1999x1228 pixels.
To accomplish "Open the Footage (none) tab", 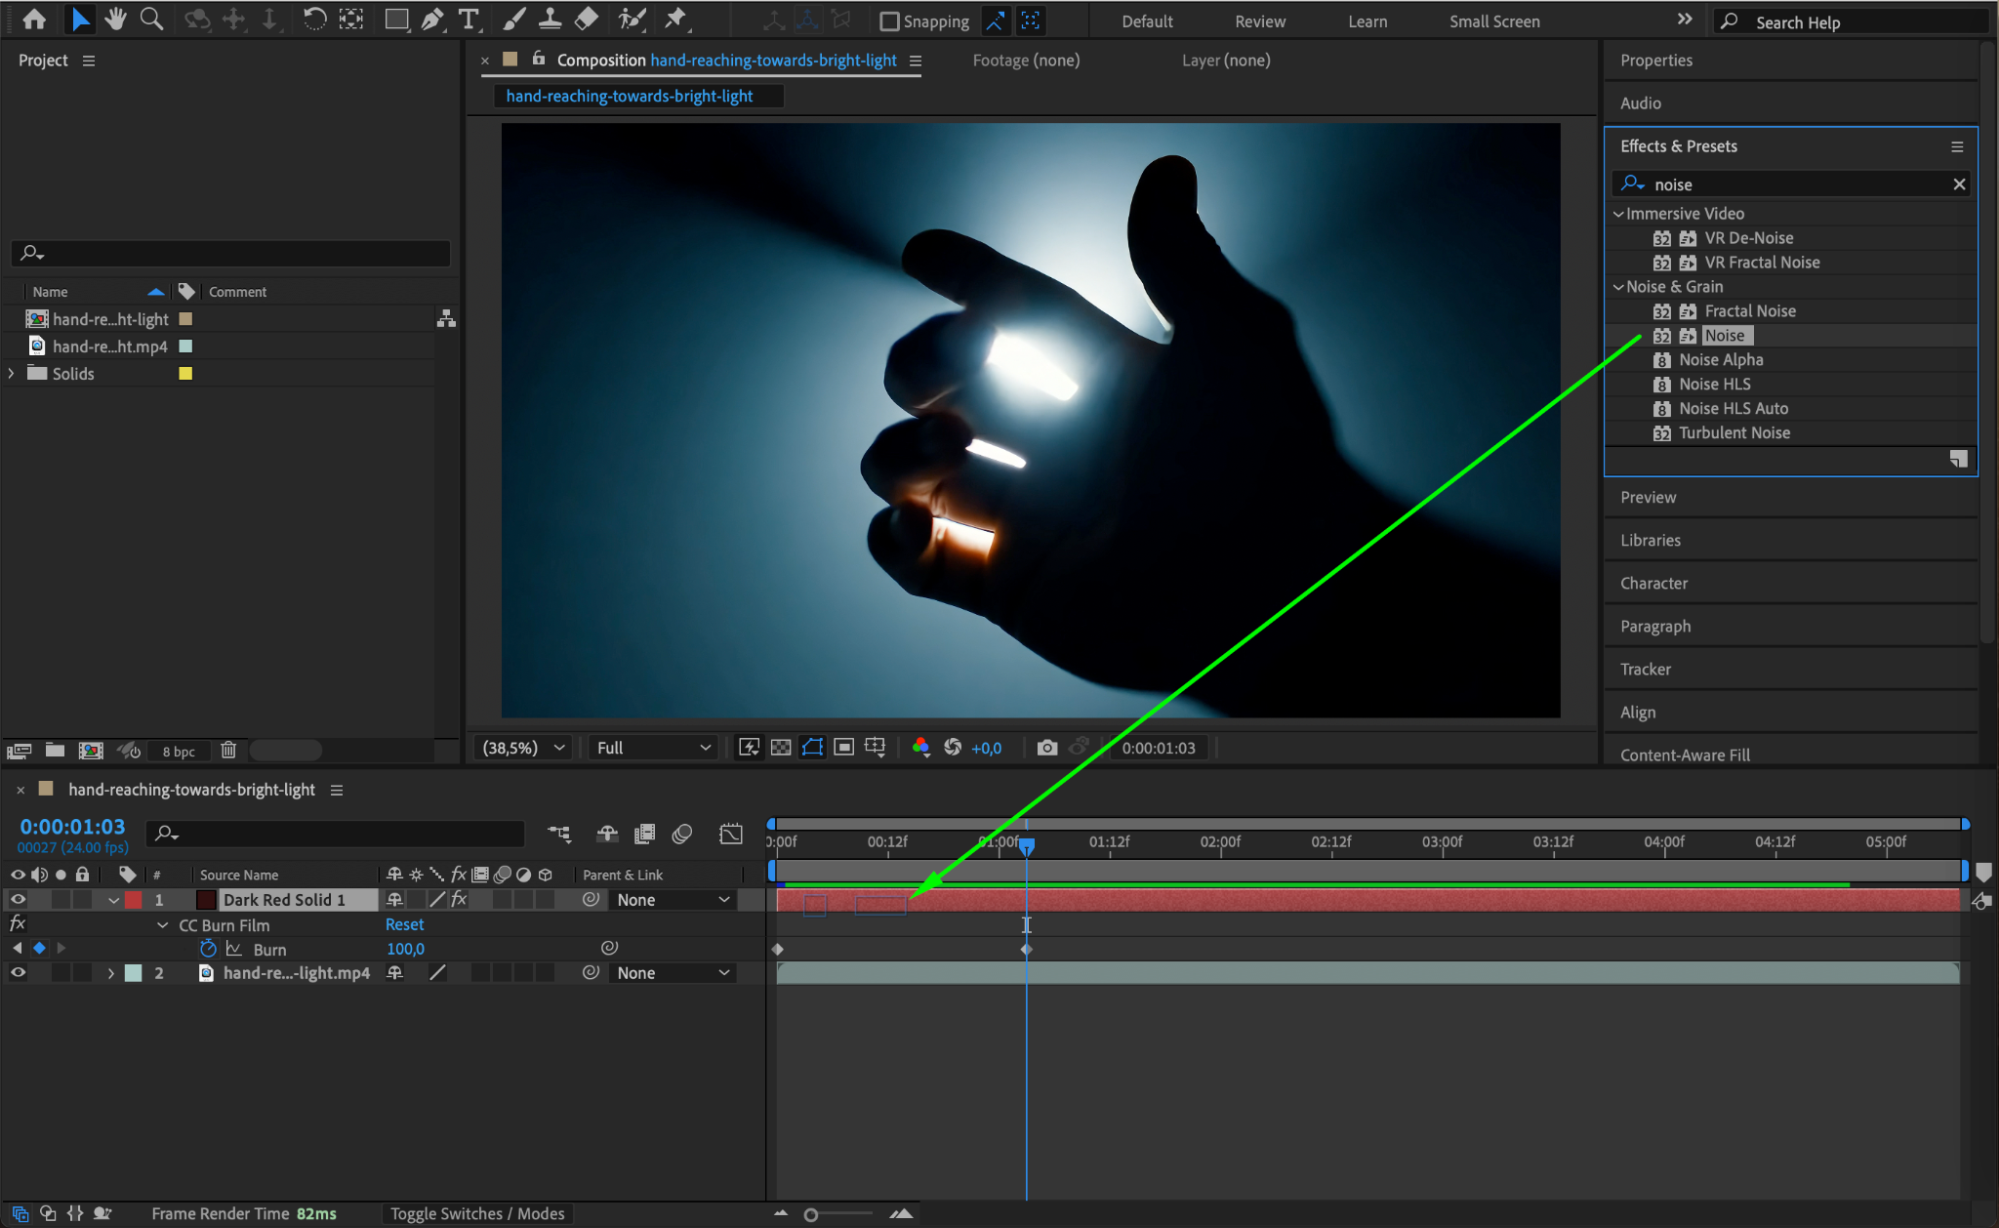I will pyautogui.click(x=1026, y=60).
